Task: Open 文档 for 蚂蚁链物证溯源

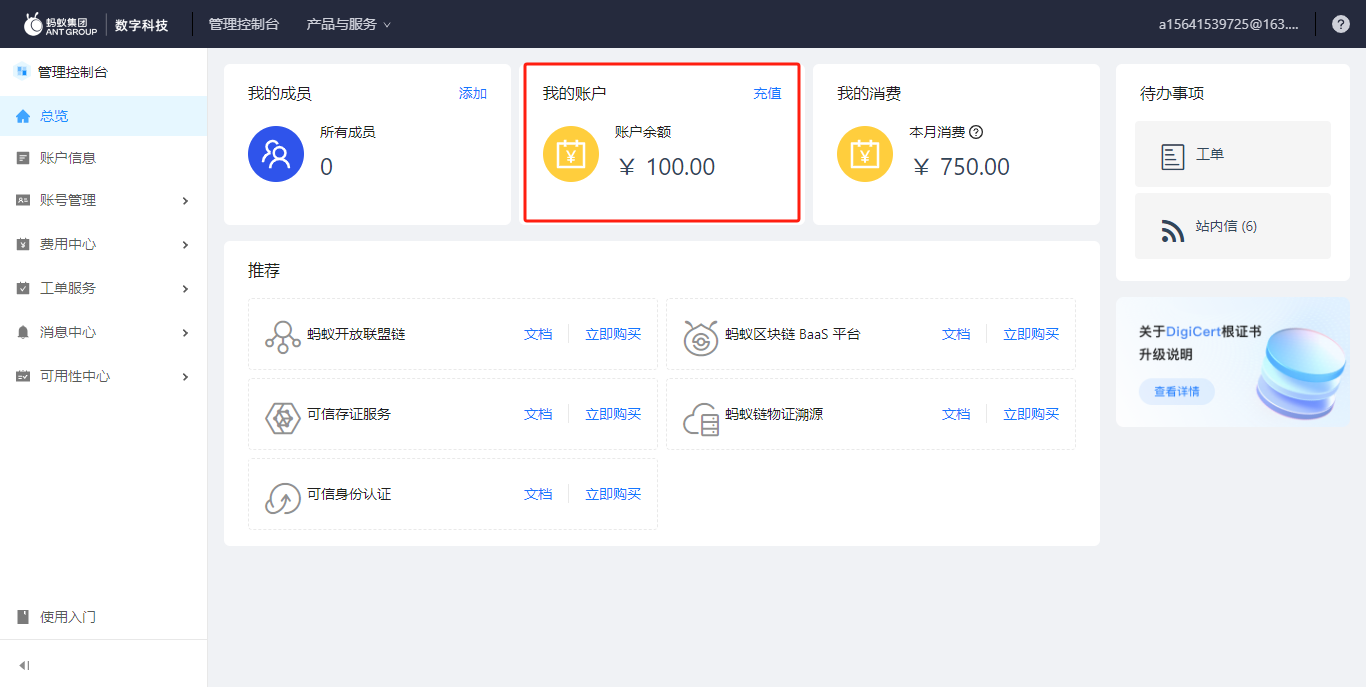Action: pyautogui.click(x=956, y=414)
